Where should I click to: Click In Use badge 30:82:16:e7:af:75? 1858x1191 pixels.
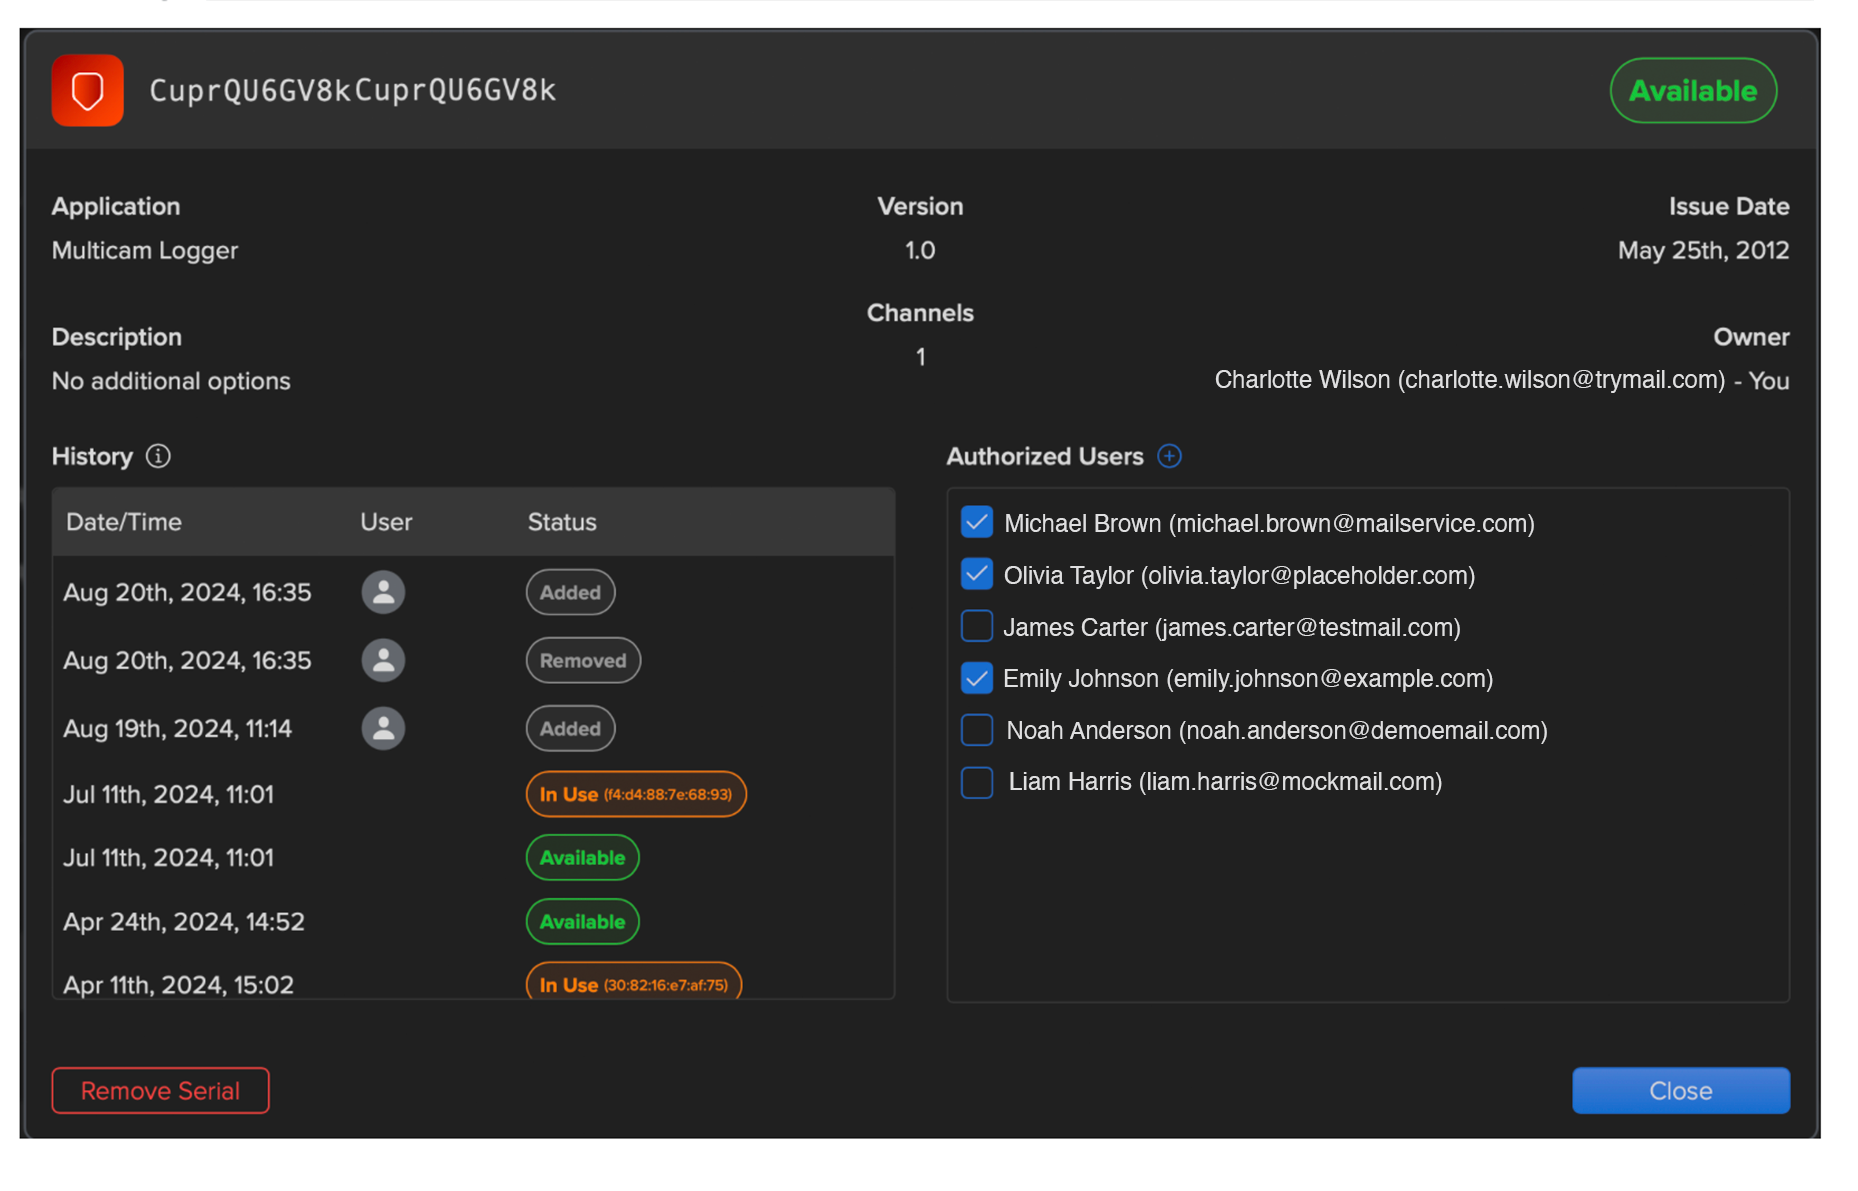pyautogui.click(x=634, y=983)
